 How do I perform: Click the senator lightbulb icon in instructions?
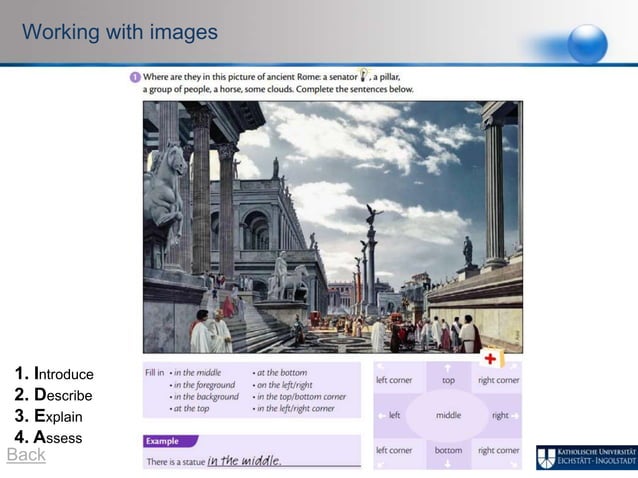click(x=366, y=74)
